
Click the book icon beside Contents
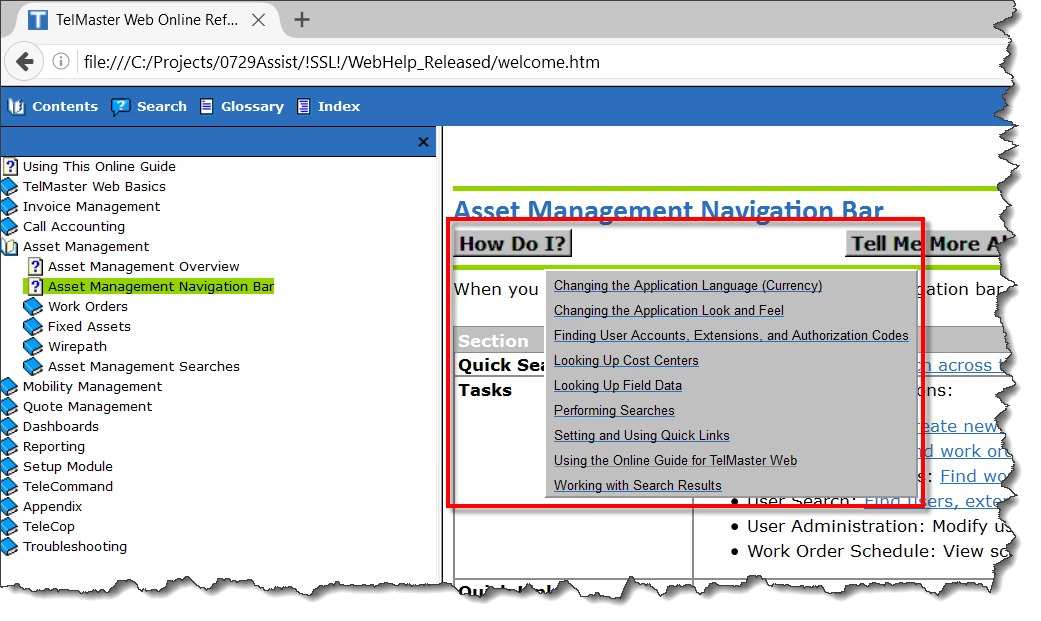17,106
